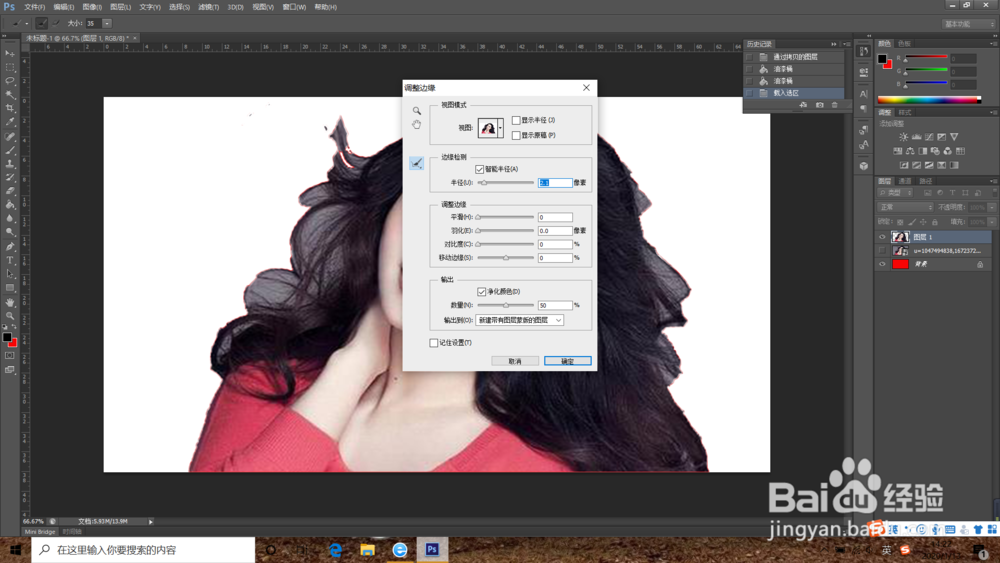This screenshot has width=1000, height=563.
Task: Open the Mini Bridge panel tab
Action: click(40, 532)
